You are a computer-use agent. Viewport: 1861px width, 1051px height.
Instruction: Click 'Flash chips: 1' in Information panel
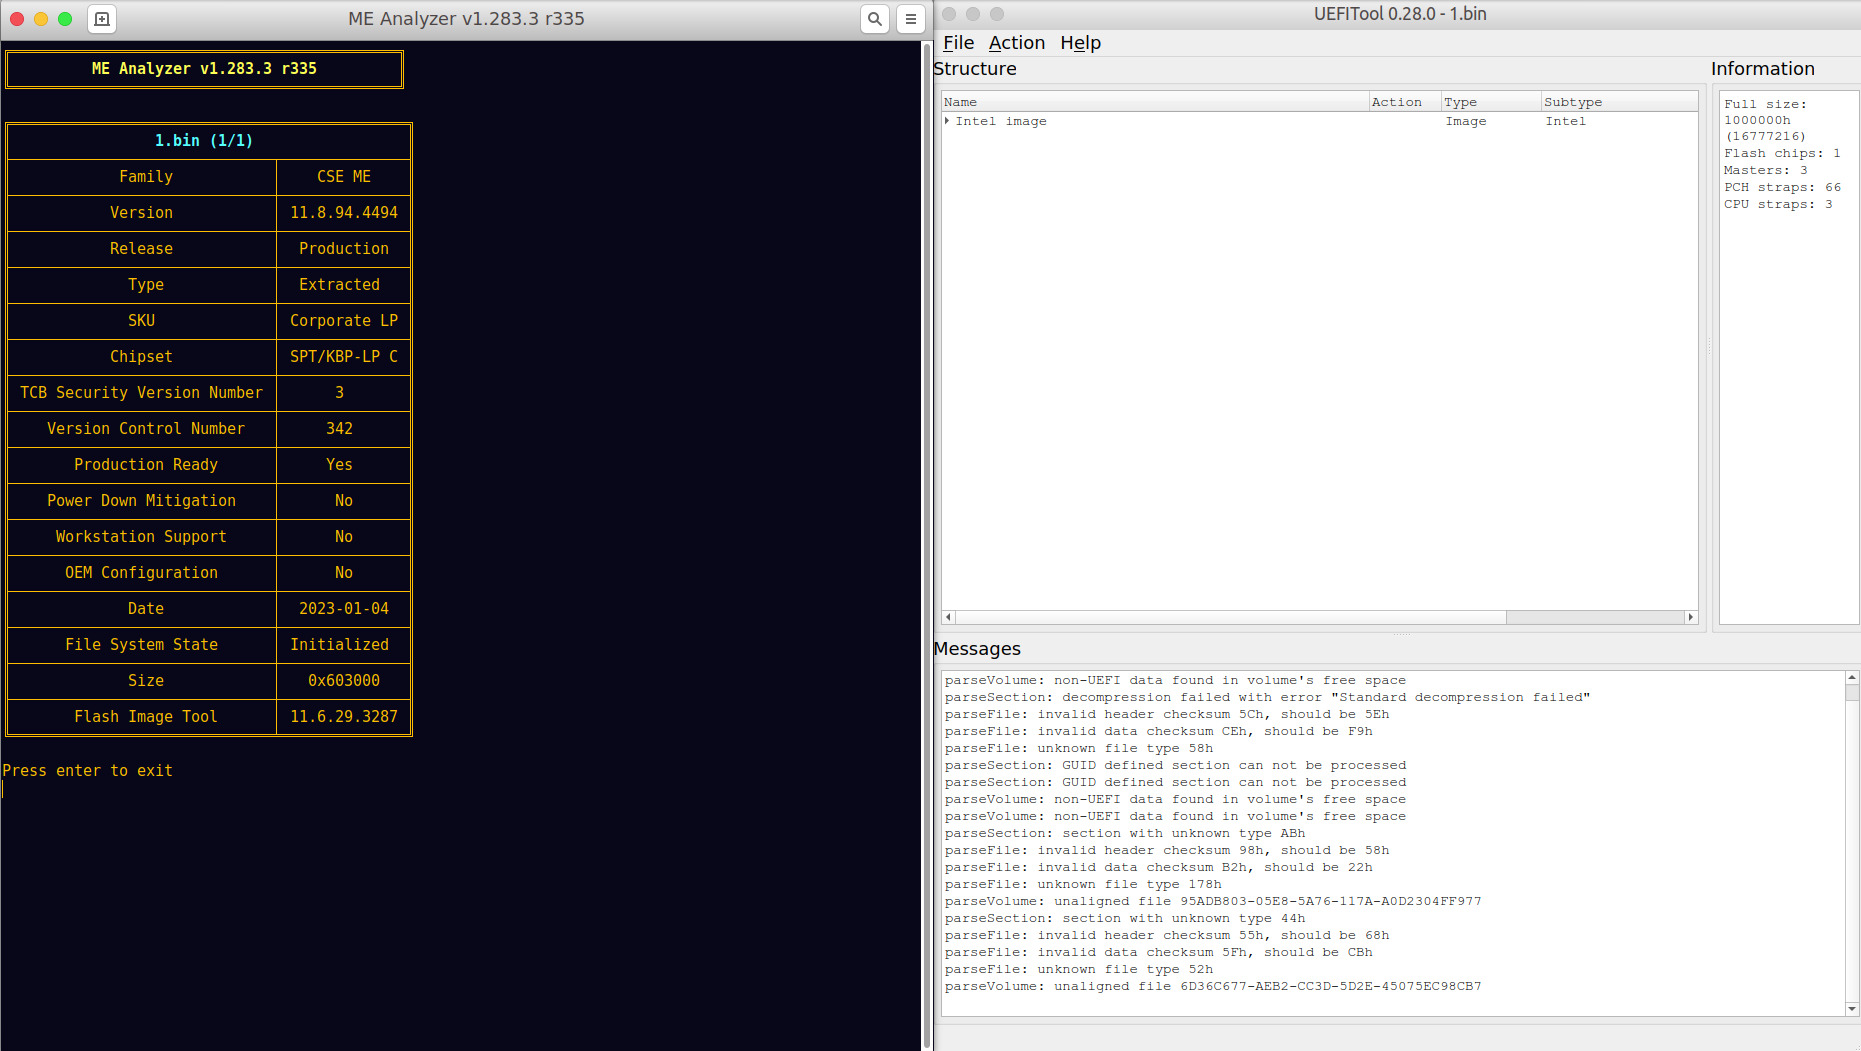point(1782,153)
